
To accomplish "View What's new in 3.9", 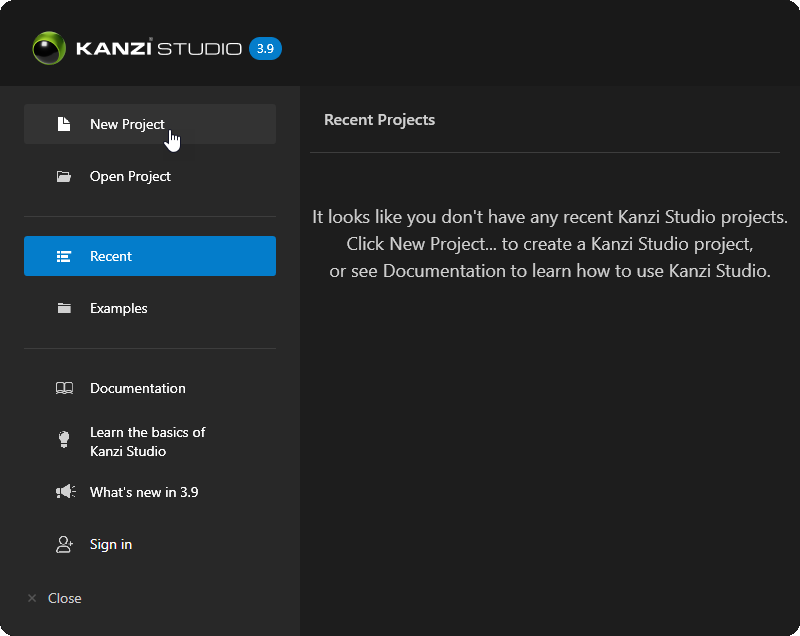I will click(145, 491).
